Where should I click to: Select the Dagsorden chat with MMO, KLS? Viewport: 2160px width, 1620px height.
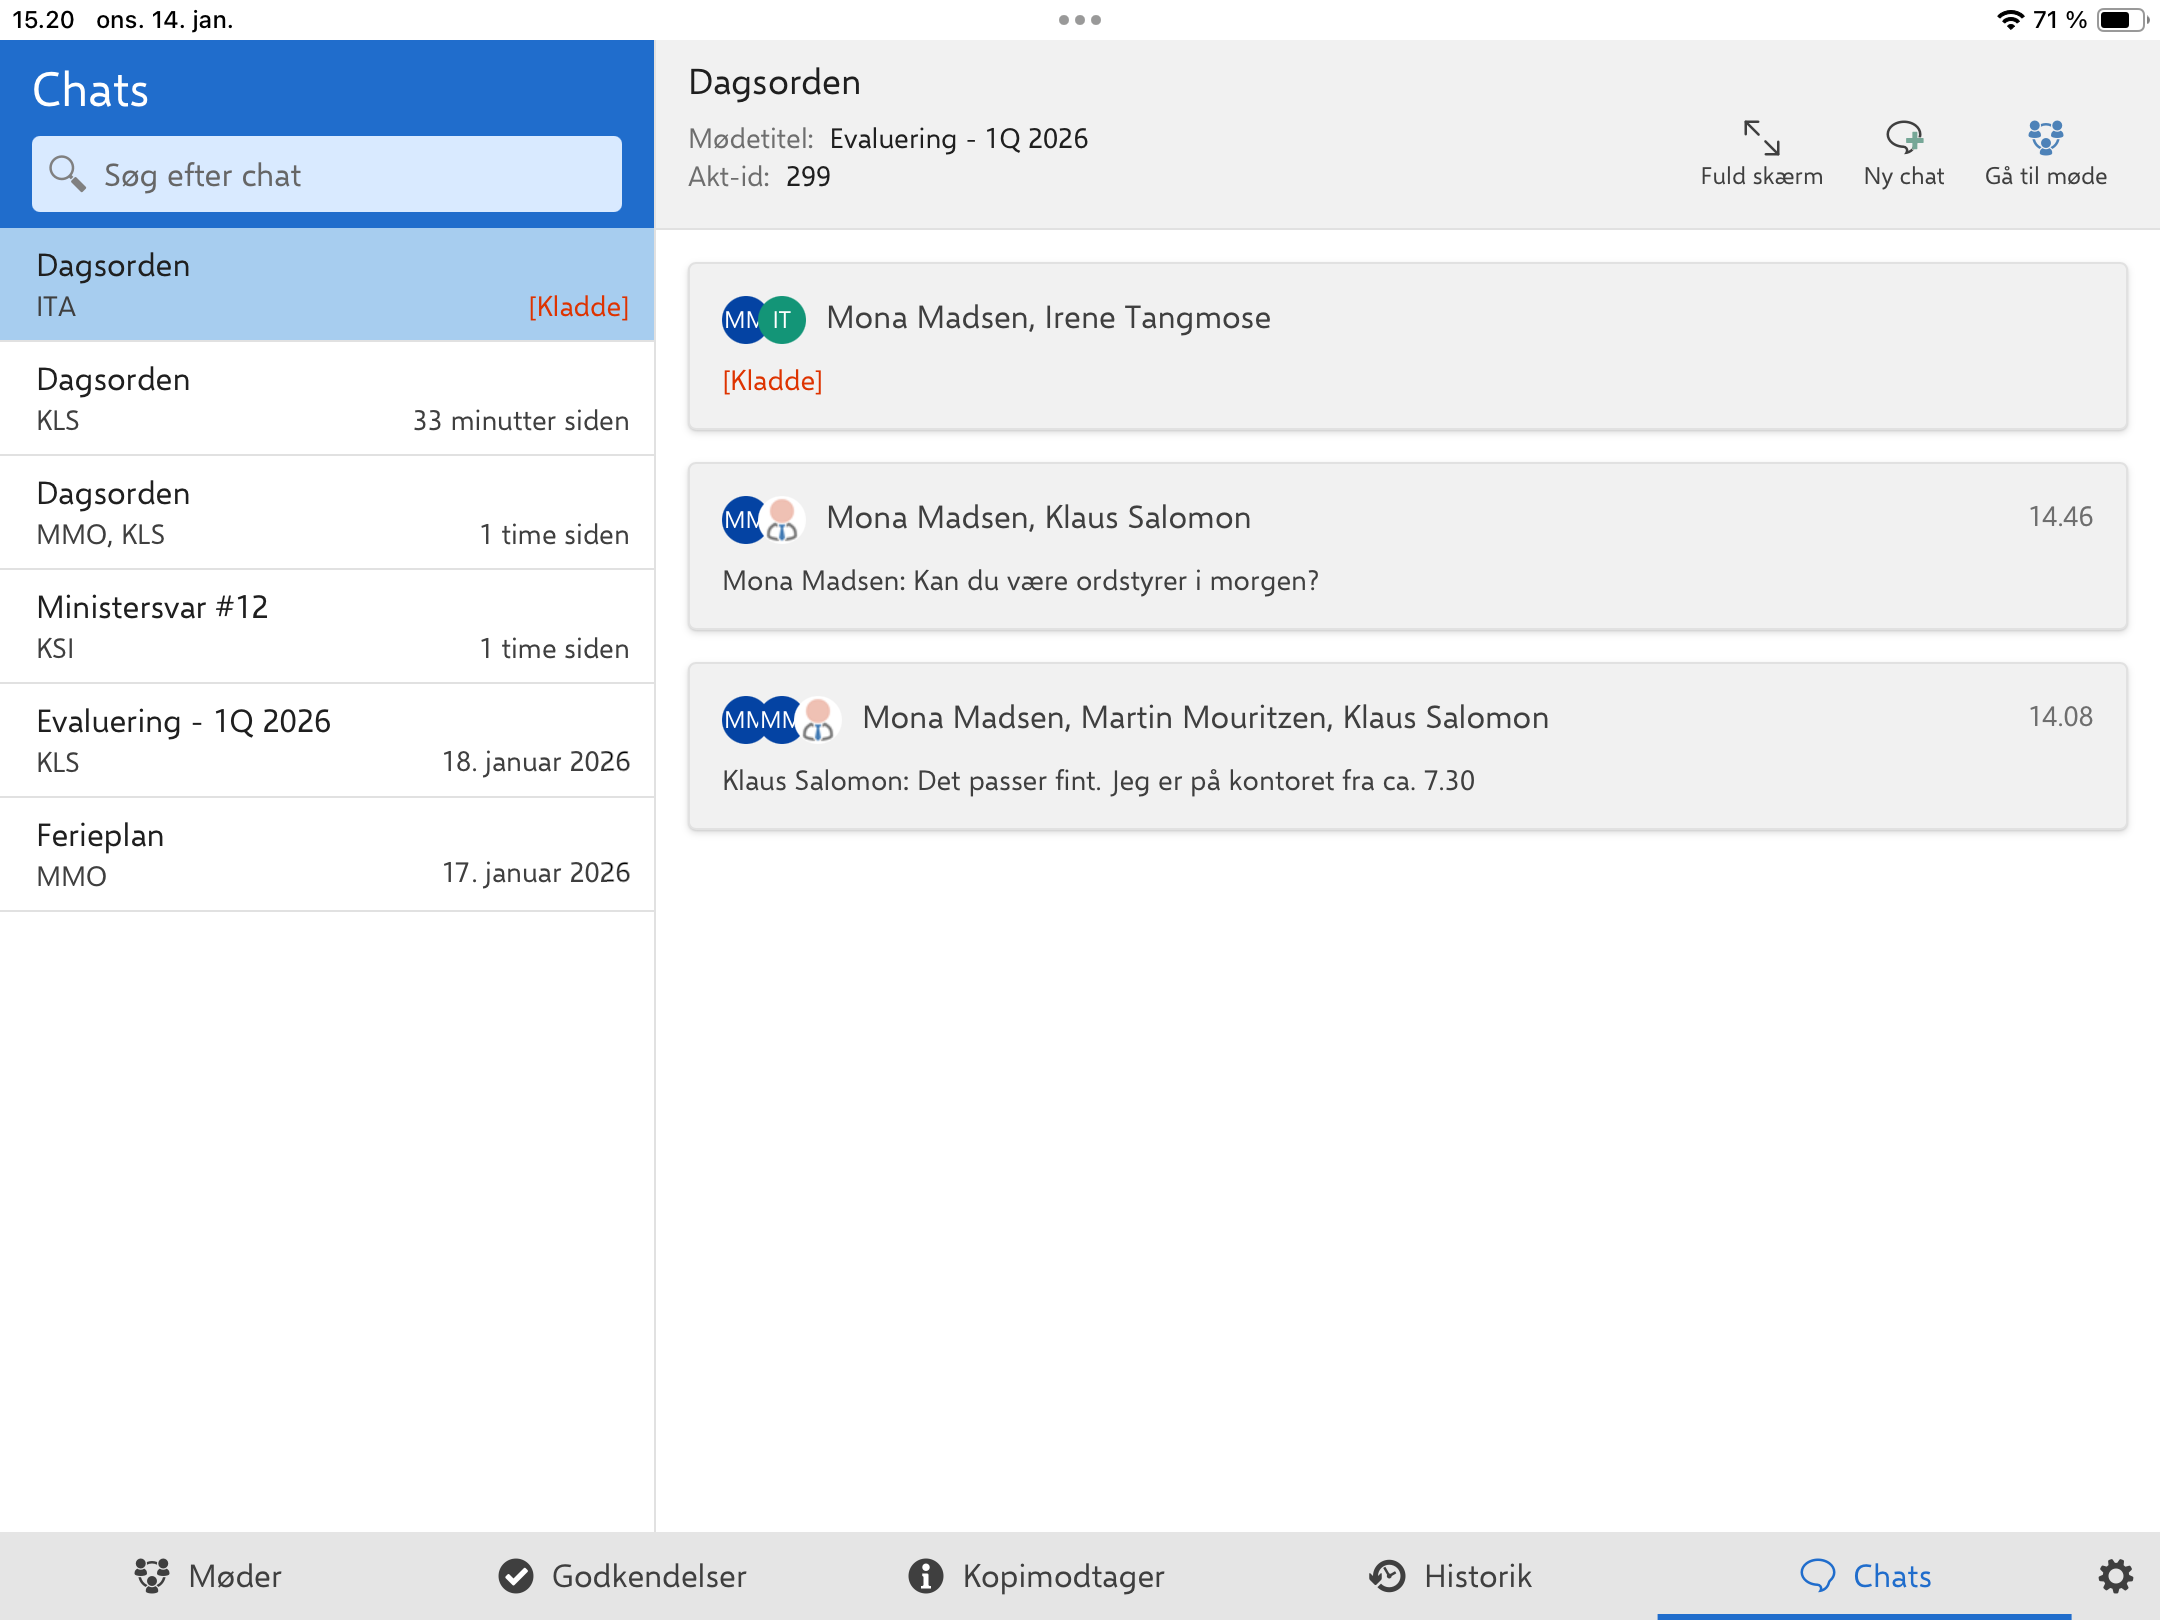coord(327,513)
